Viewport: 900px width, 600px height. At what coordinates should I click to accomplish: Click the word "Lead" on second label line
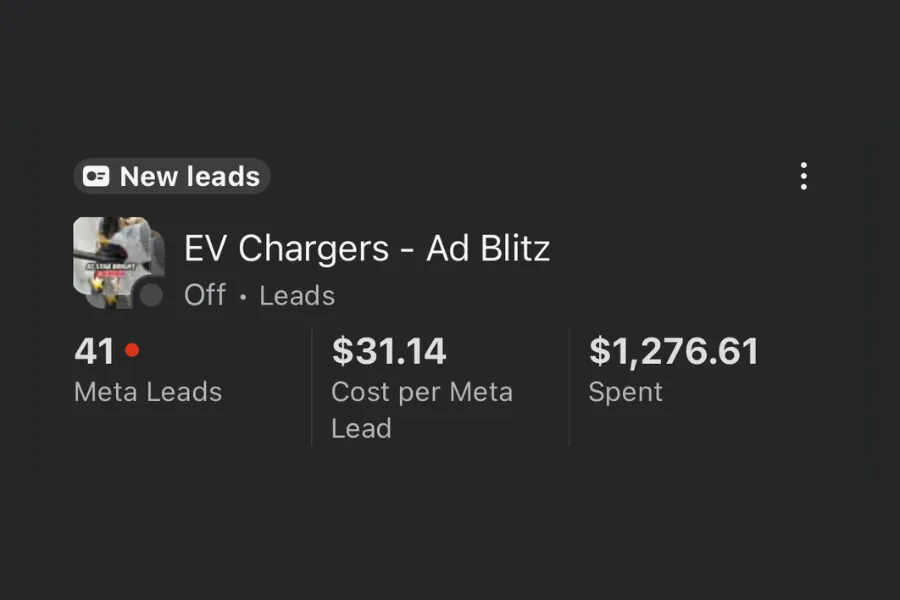point(361,428)
